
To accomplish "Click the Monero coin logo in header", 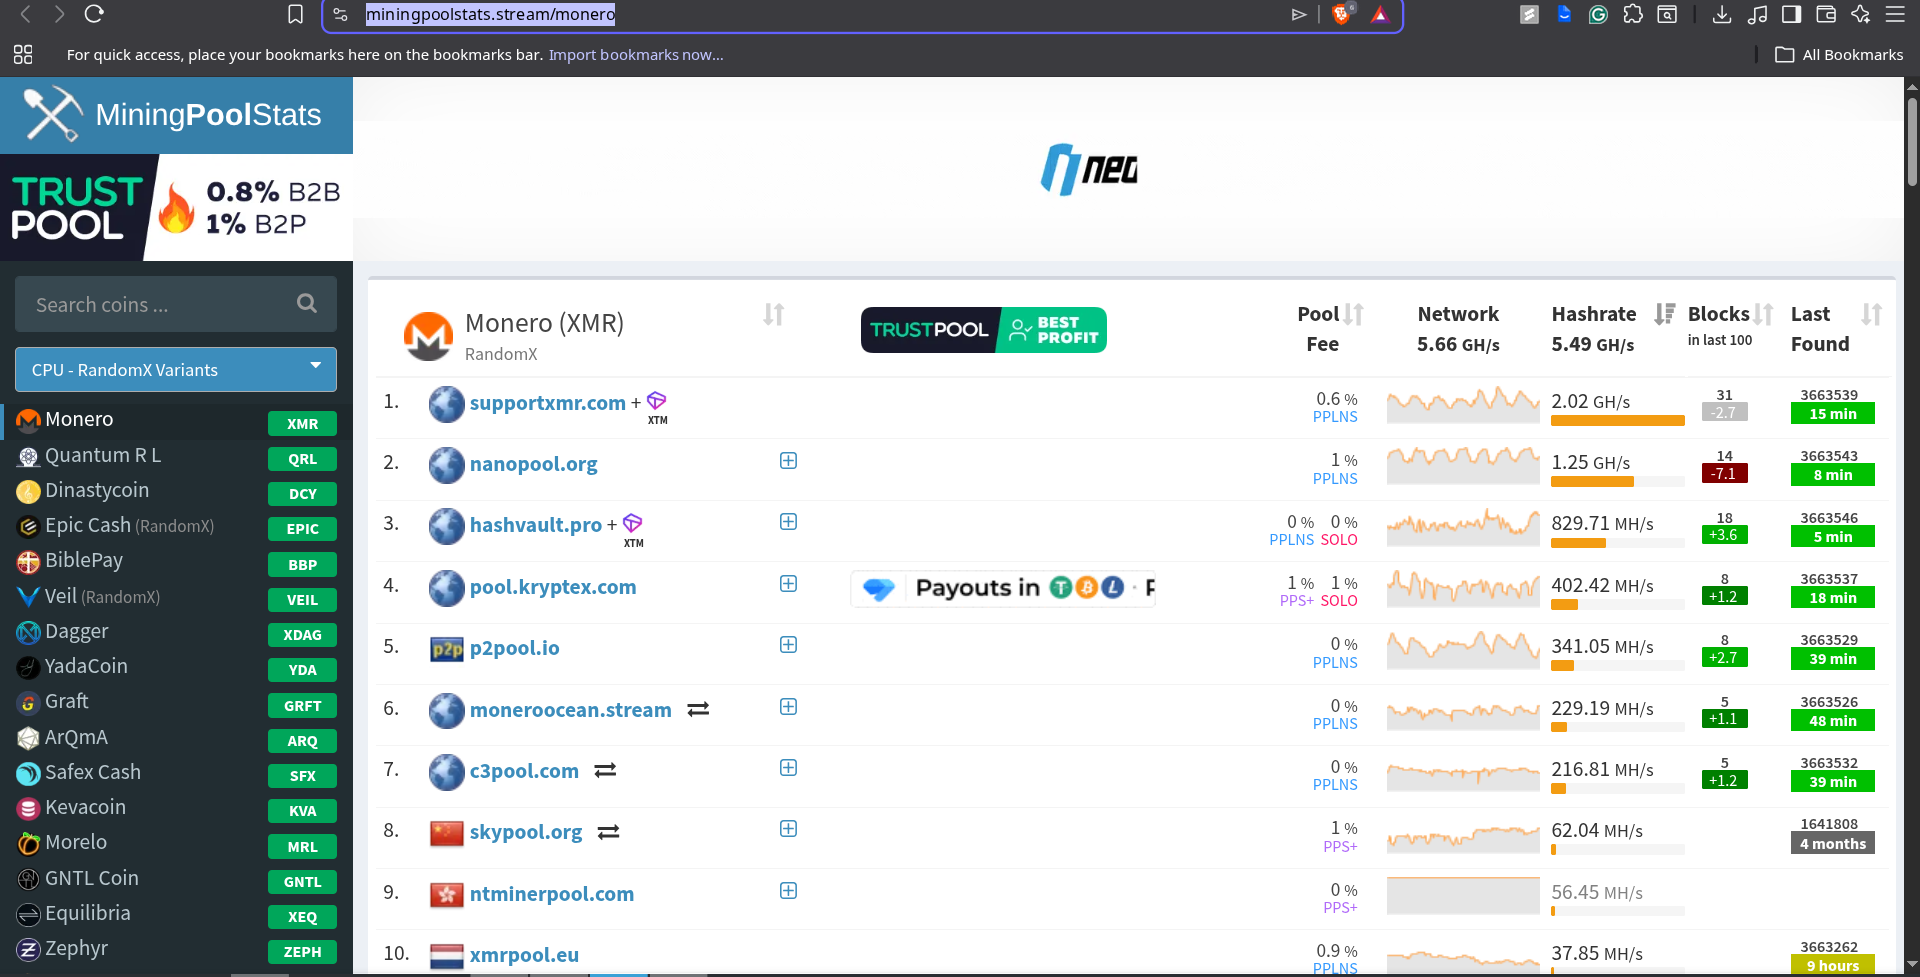I will click(428, 336).
